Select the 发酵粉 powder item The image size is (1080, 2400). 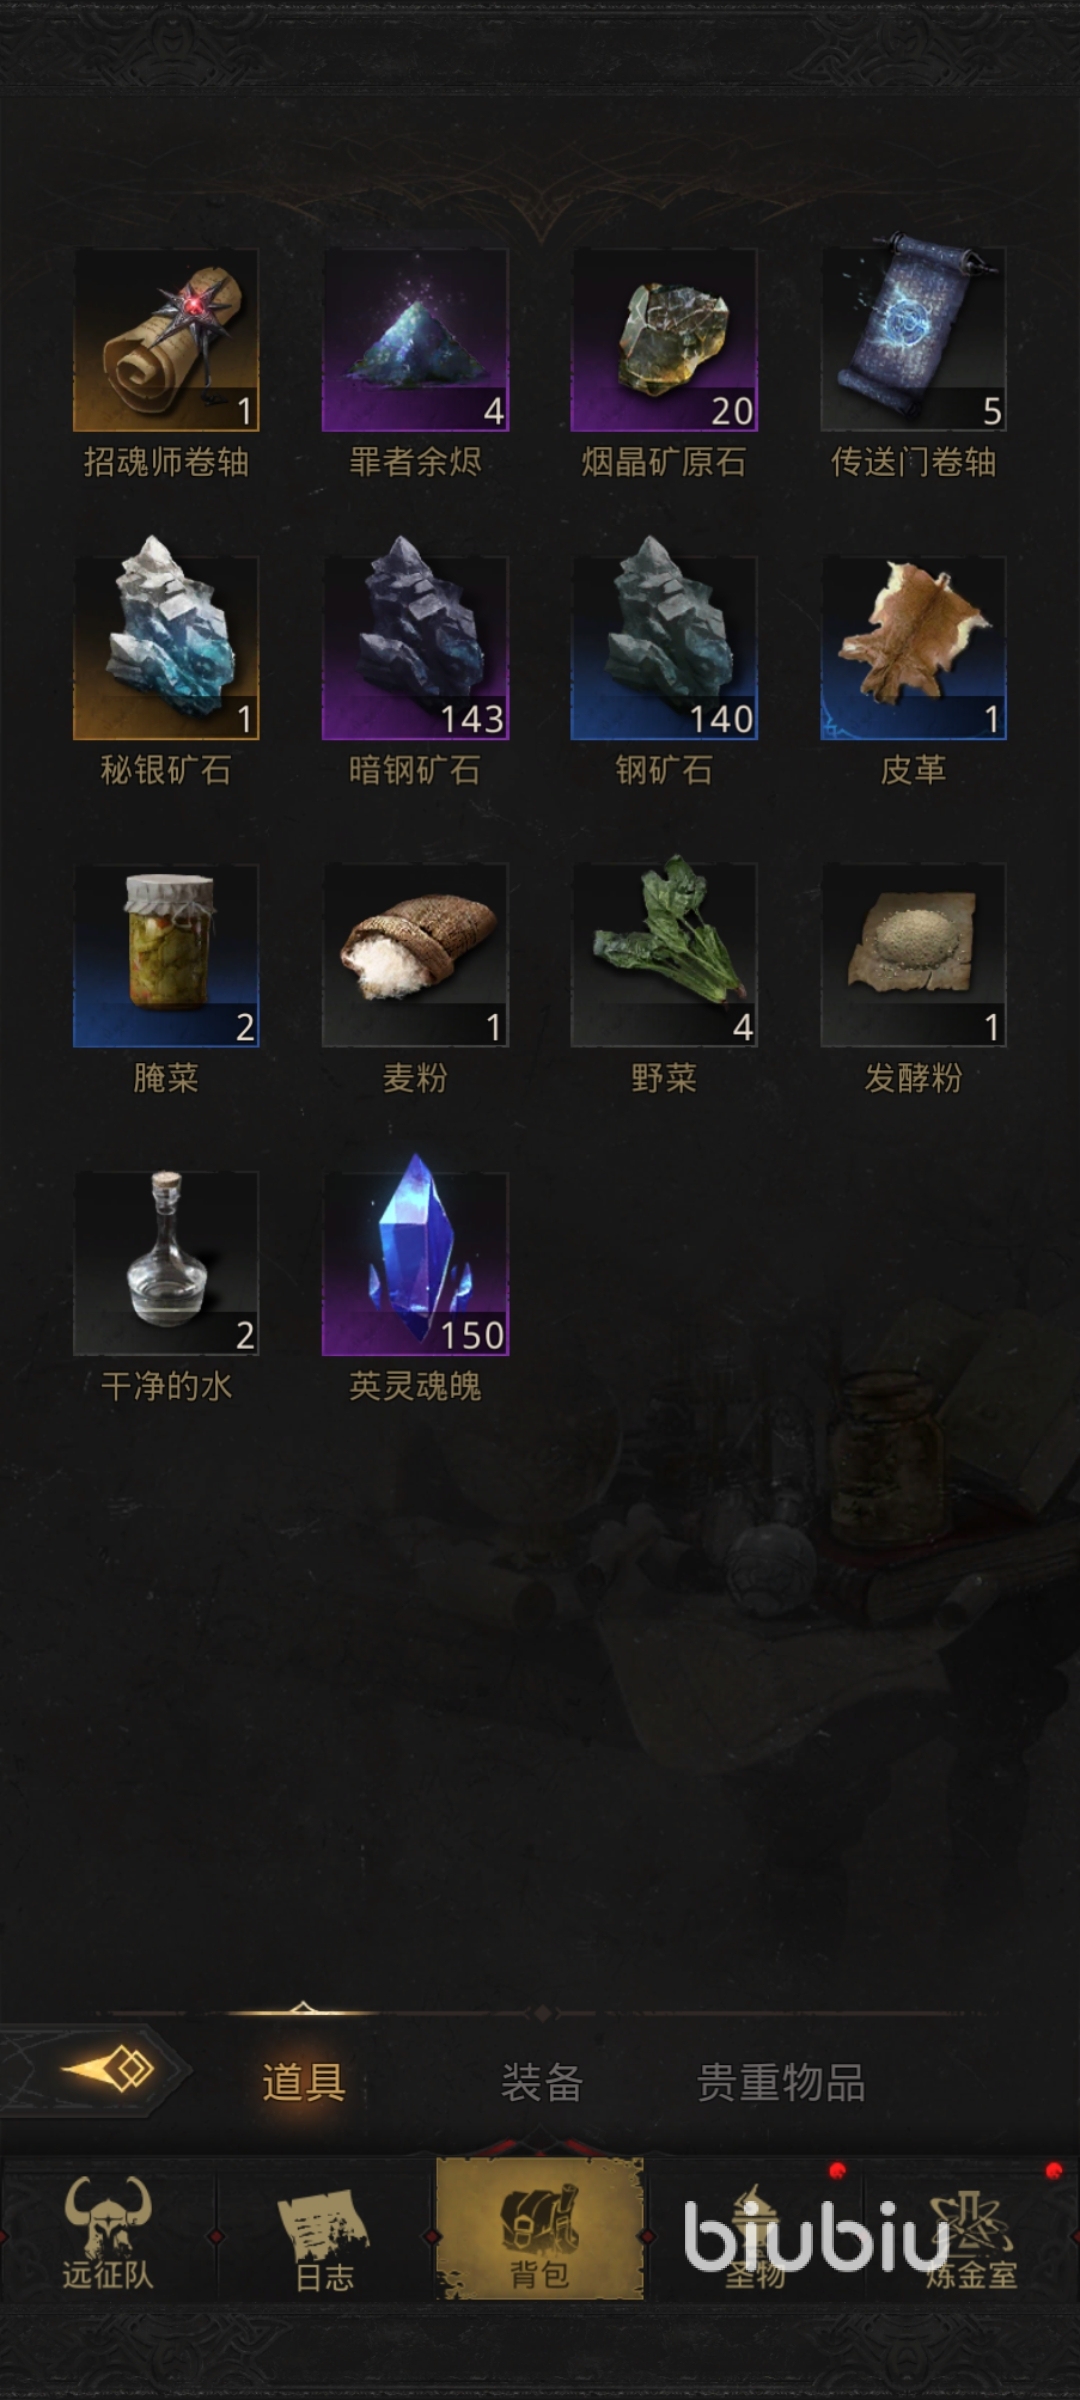tap(913, 956)
